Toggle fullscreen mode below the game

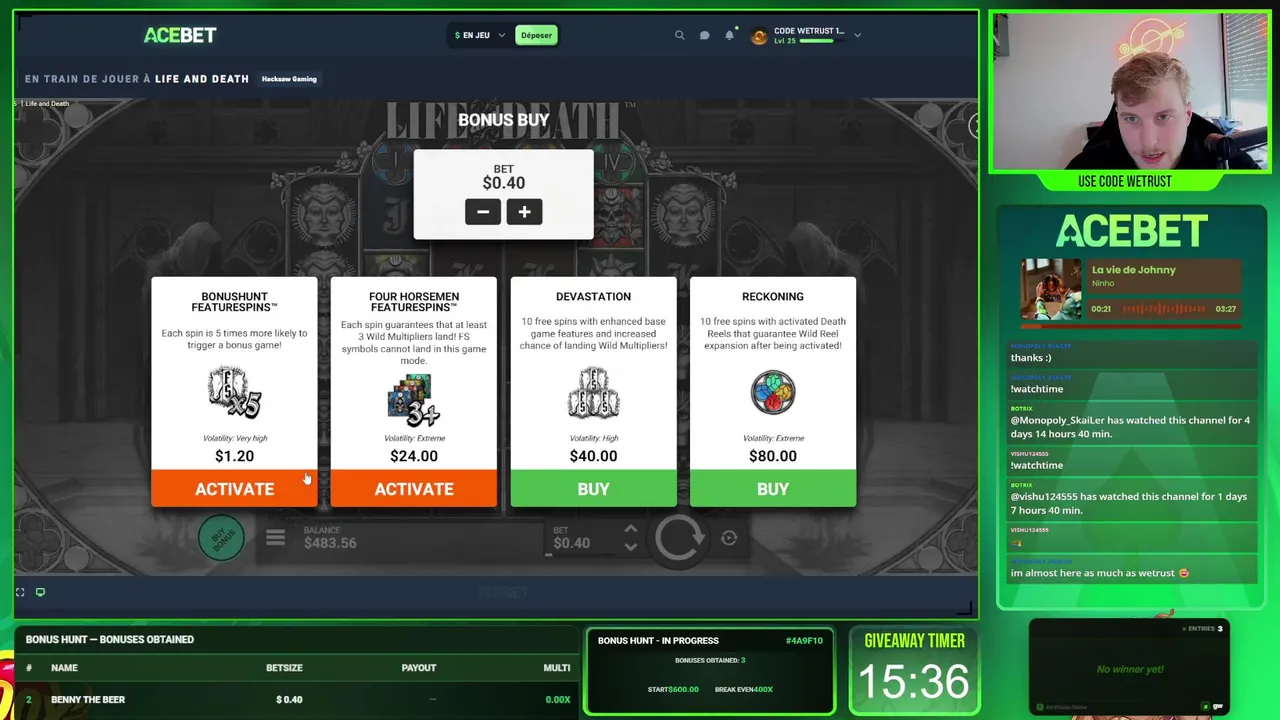pos(20,592)
